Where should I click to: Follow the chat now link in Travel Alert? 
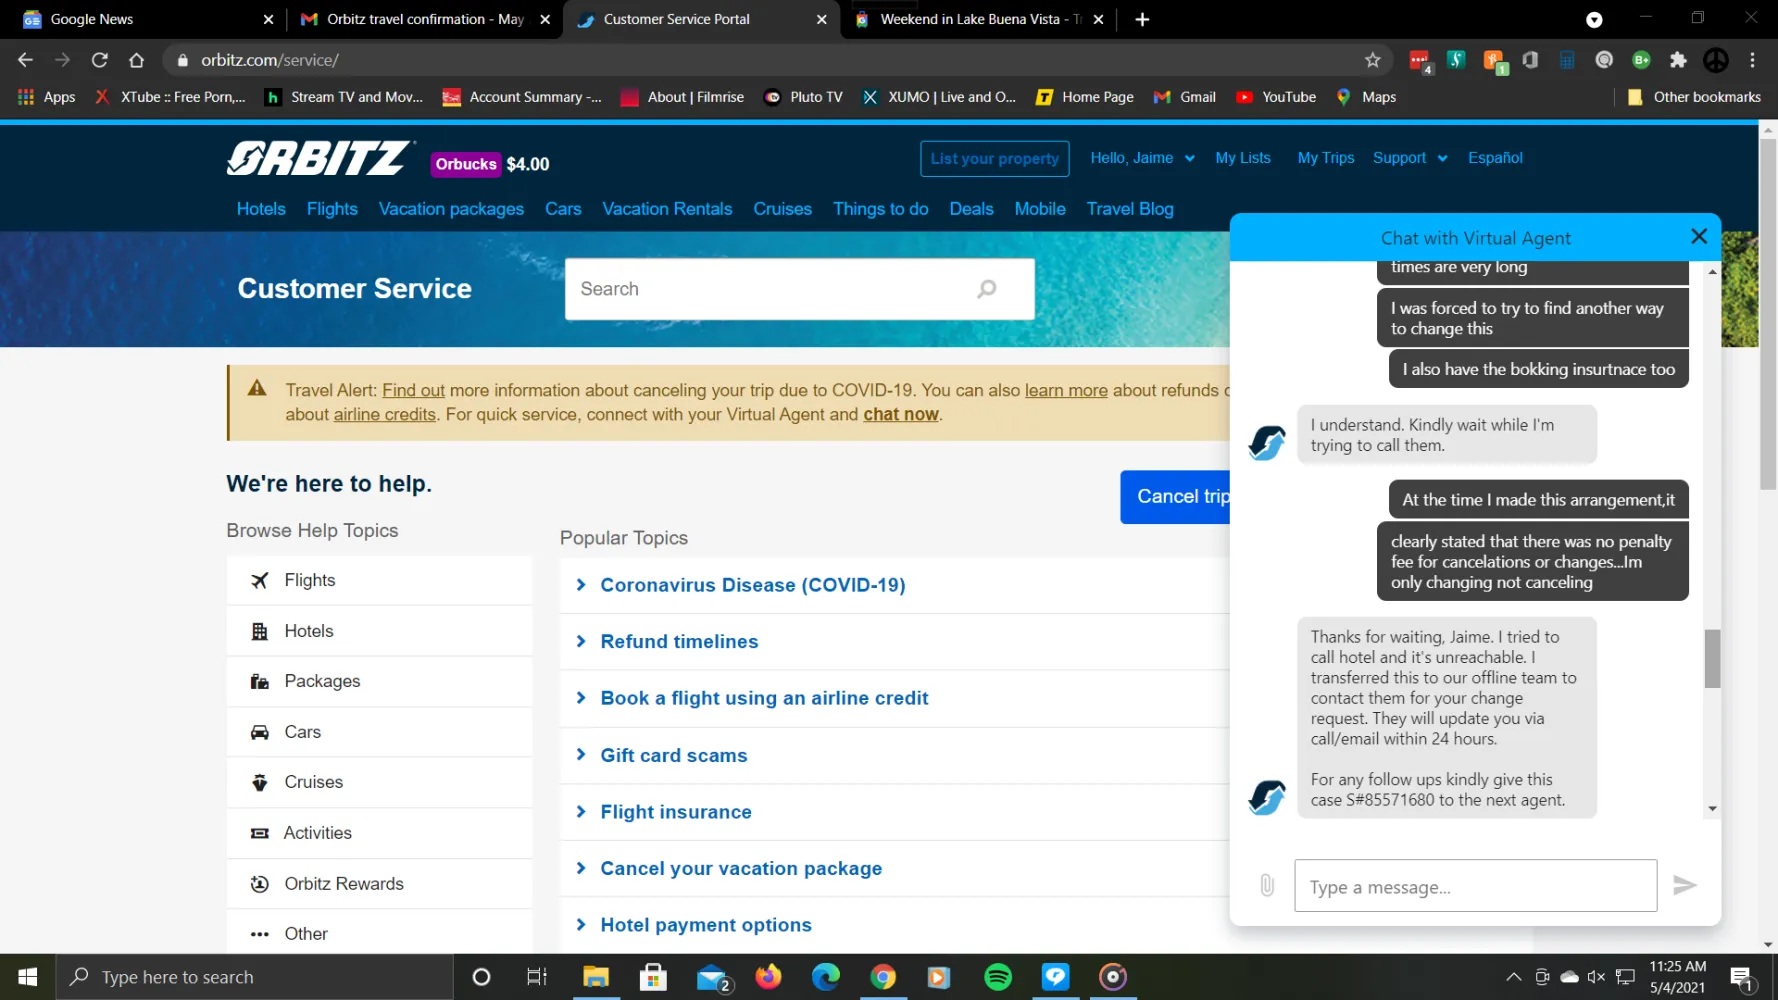pyautogui.click(x=900, y=414)
